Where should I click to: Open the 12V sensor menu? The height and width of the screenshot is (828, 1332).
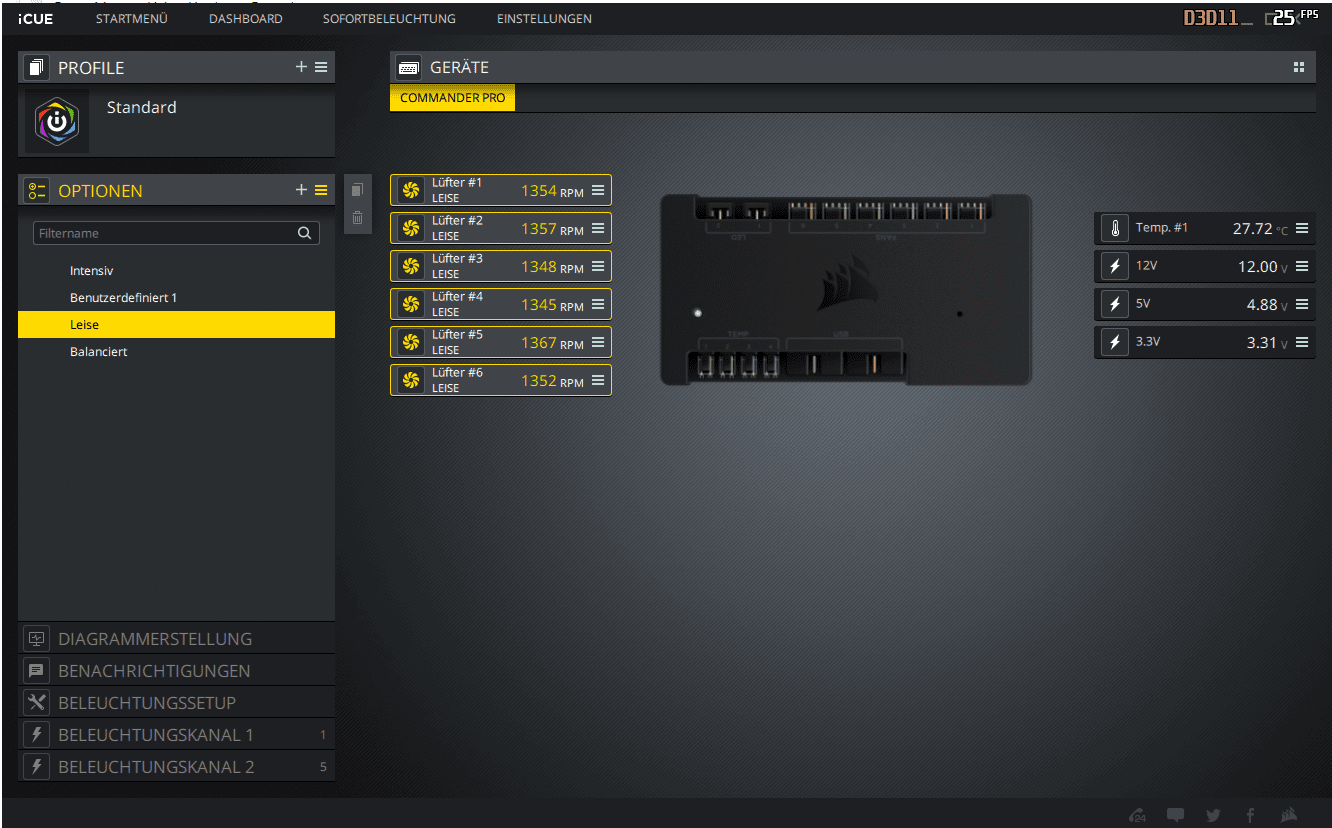coord(1302,266)
